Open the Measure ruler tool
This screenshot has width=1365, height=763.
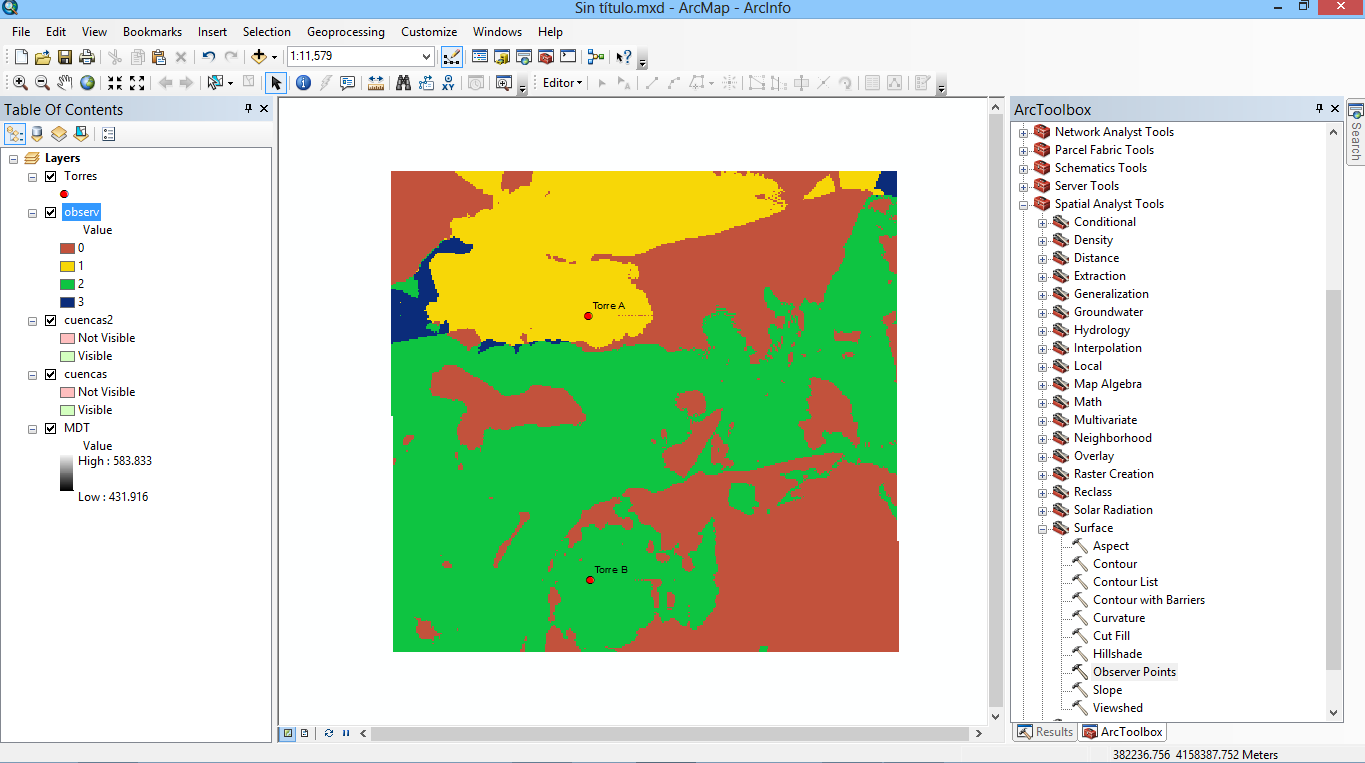tap(376, 83)
